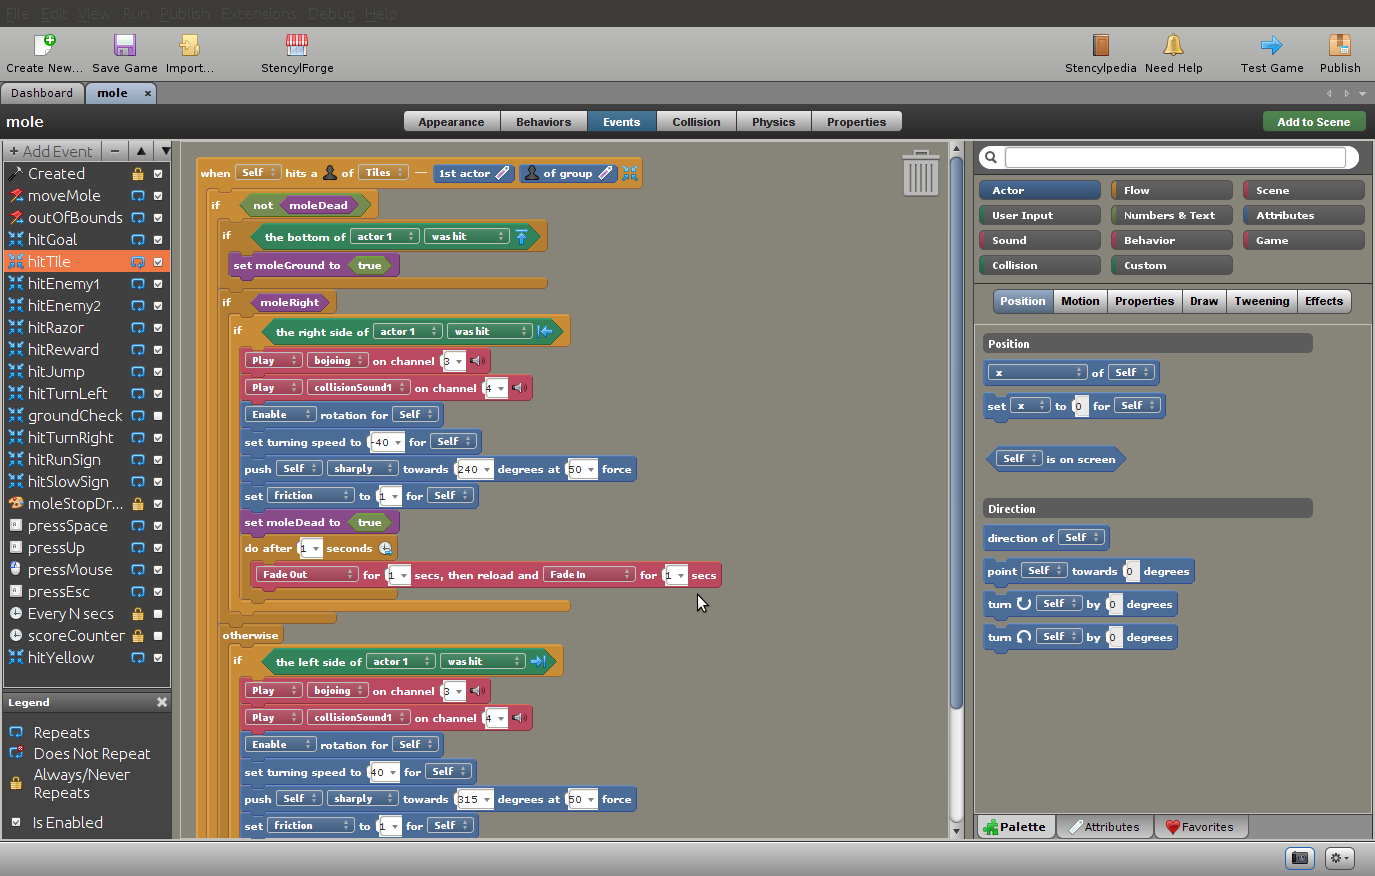Open the x dropdown in the set x block
The image size is (1375, 876).
1029,406
